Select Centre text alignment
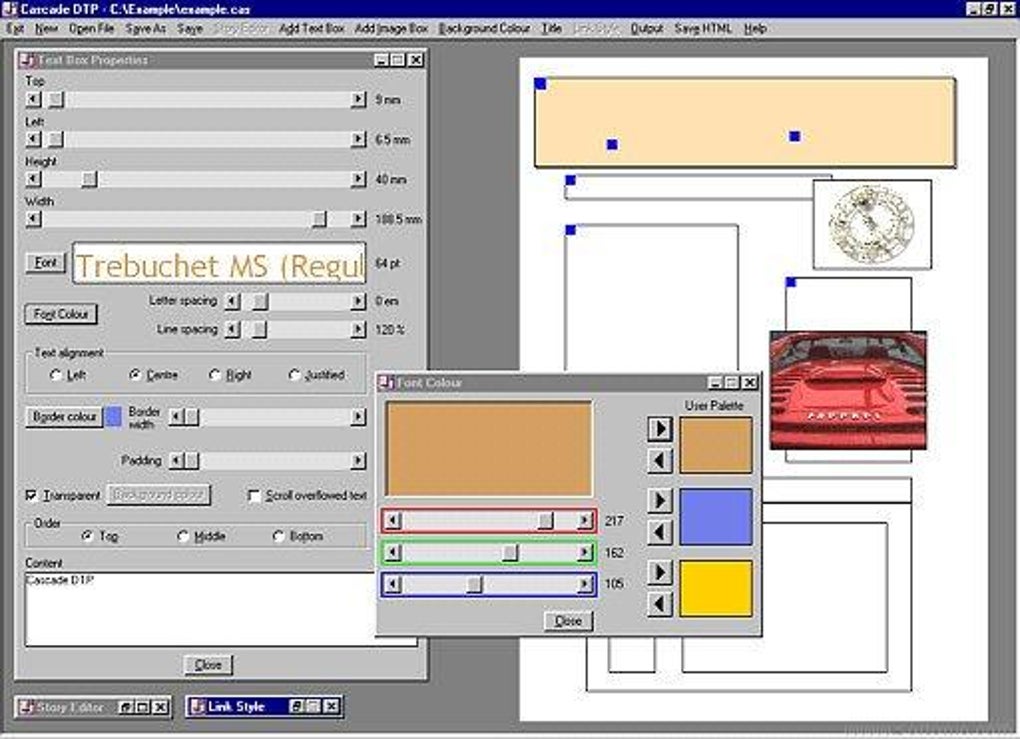This screenshot has height=739, width=1020. 154,375
